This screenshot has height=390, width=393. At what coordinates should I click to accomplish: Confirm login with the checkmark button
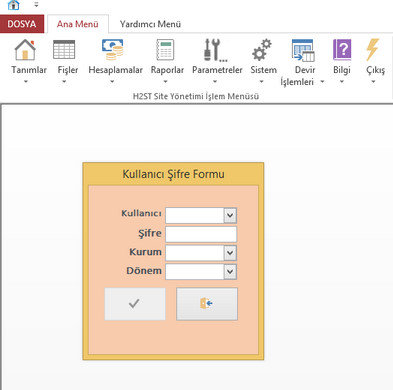click(x=135, y=304)
